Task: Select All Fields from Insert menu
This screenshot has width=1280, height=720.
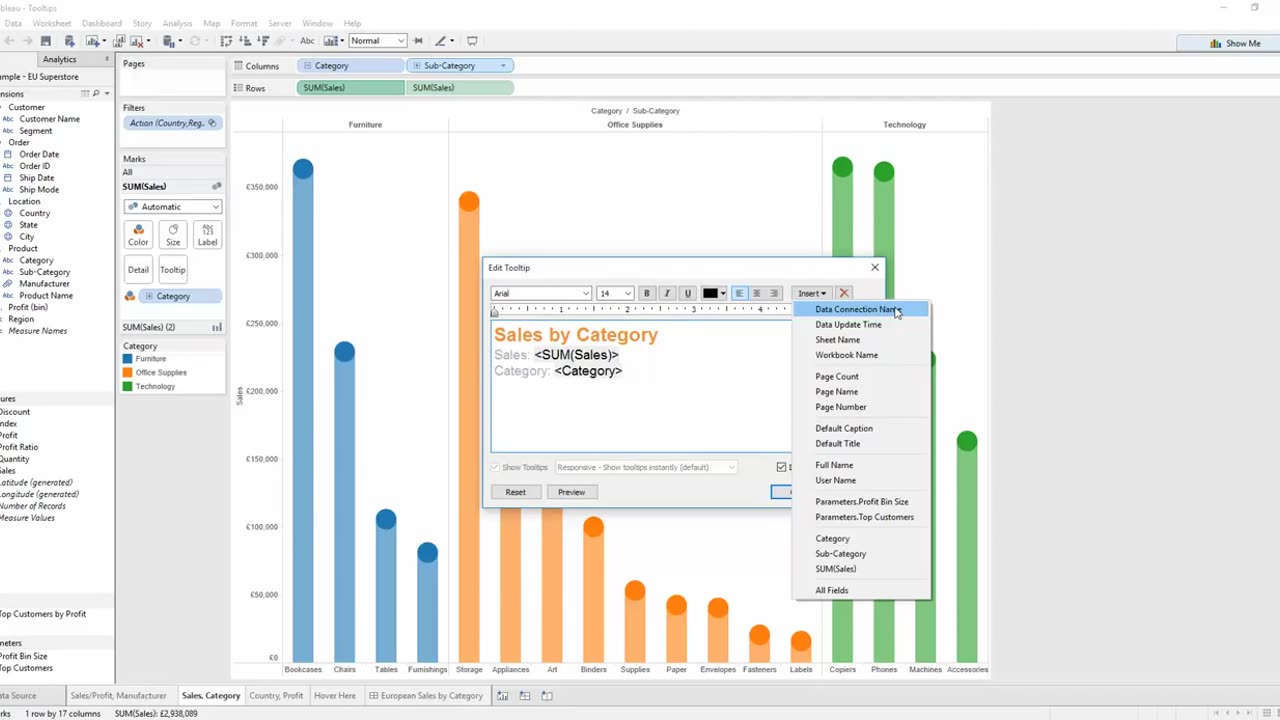Action: pyautogui.click(x=831, y=590)
